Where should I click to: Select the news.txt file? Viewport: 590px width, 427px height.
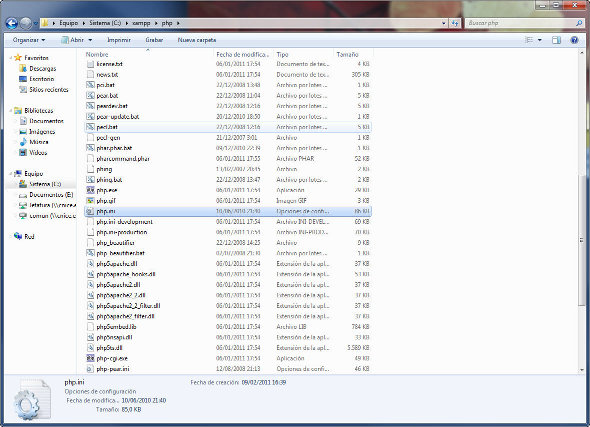point(107,74)
